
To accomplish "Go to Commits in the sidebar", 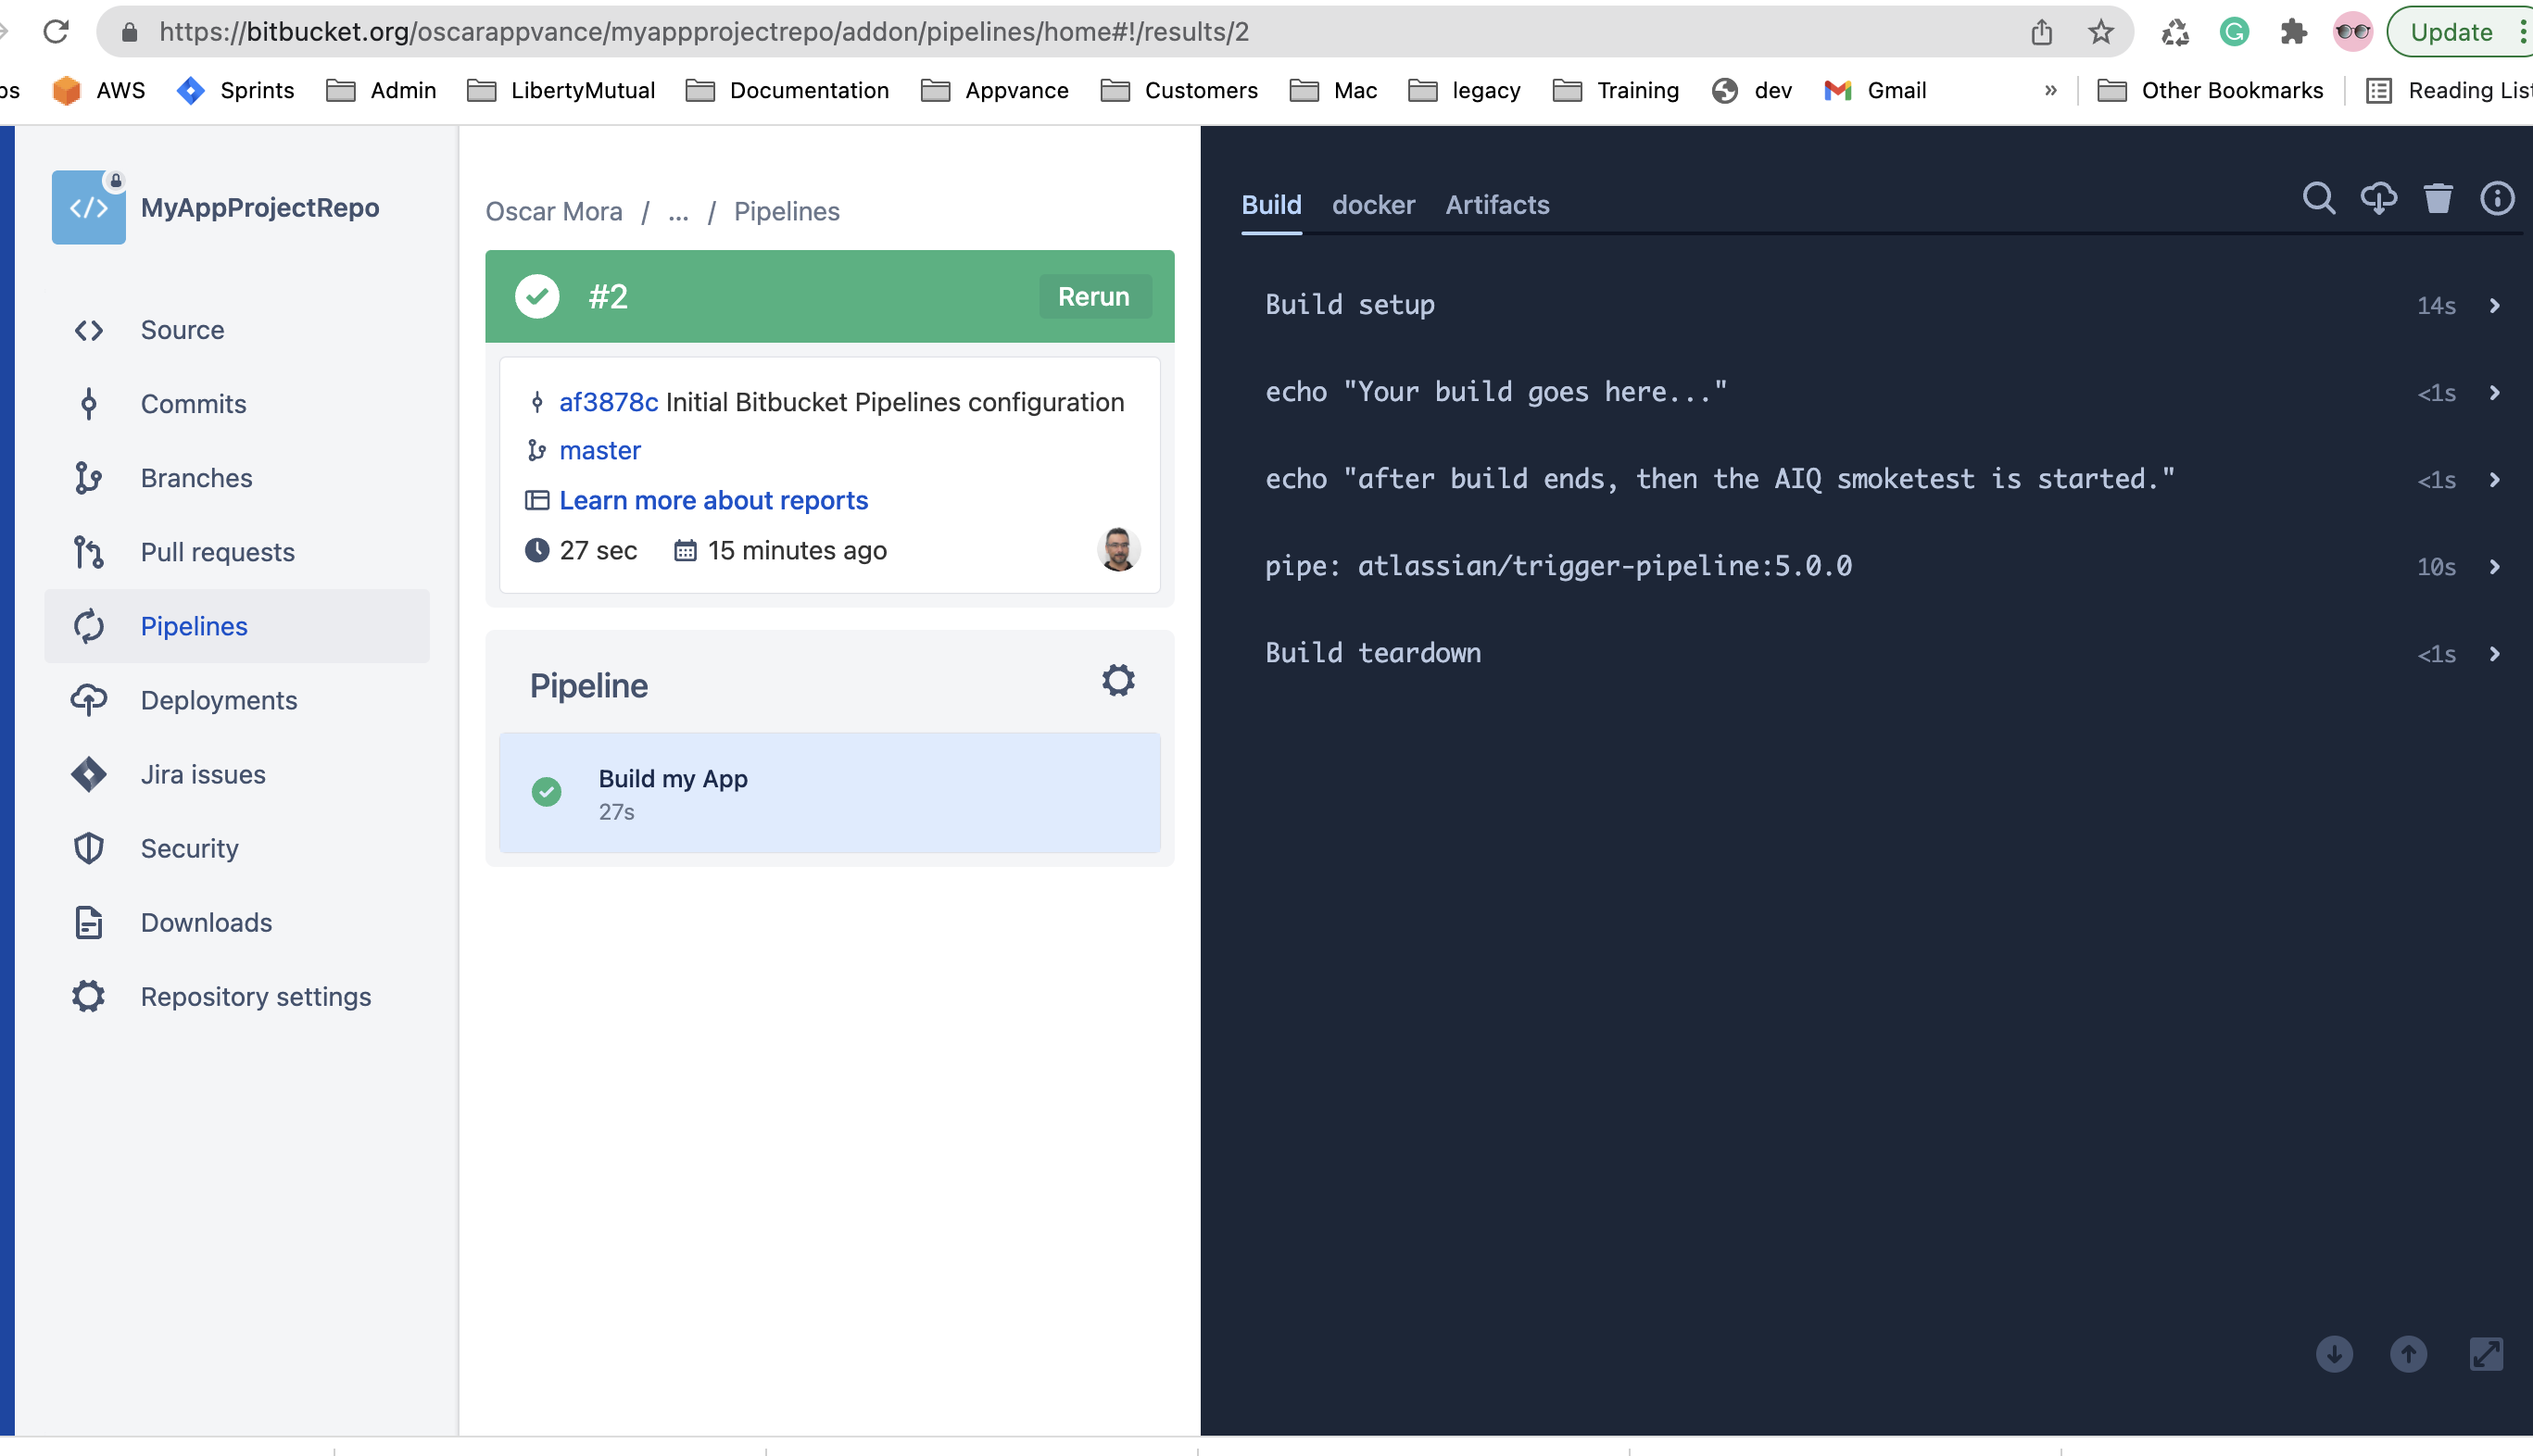I will pos(237,404).
